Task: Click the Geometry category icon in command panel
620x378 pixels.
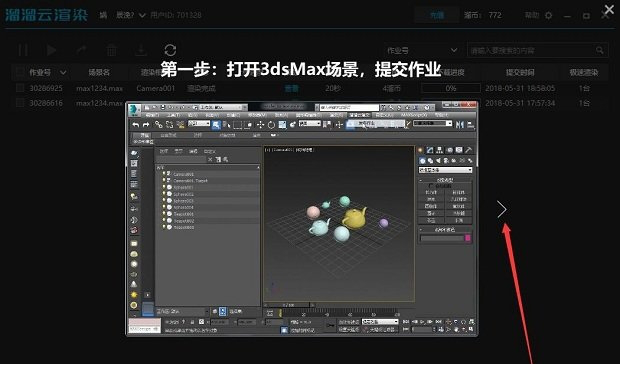Action: [422, 161]
